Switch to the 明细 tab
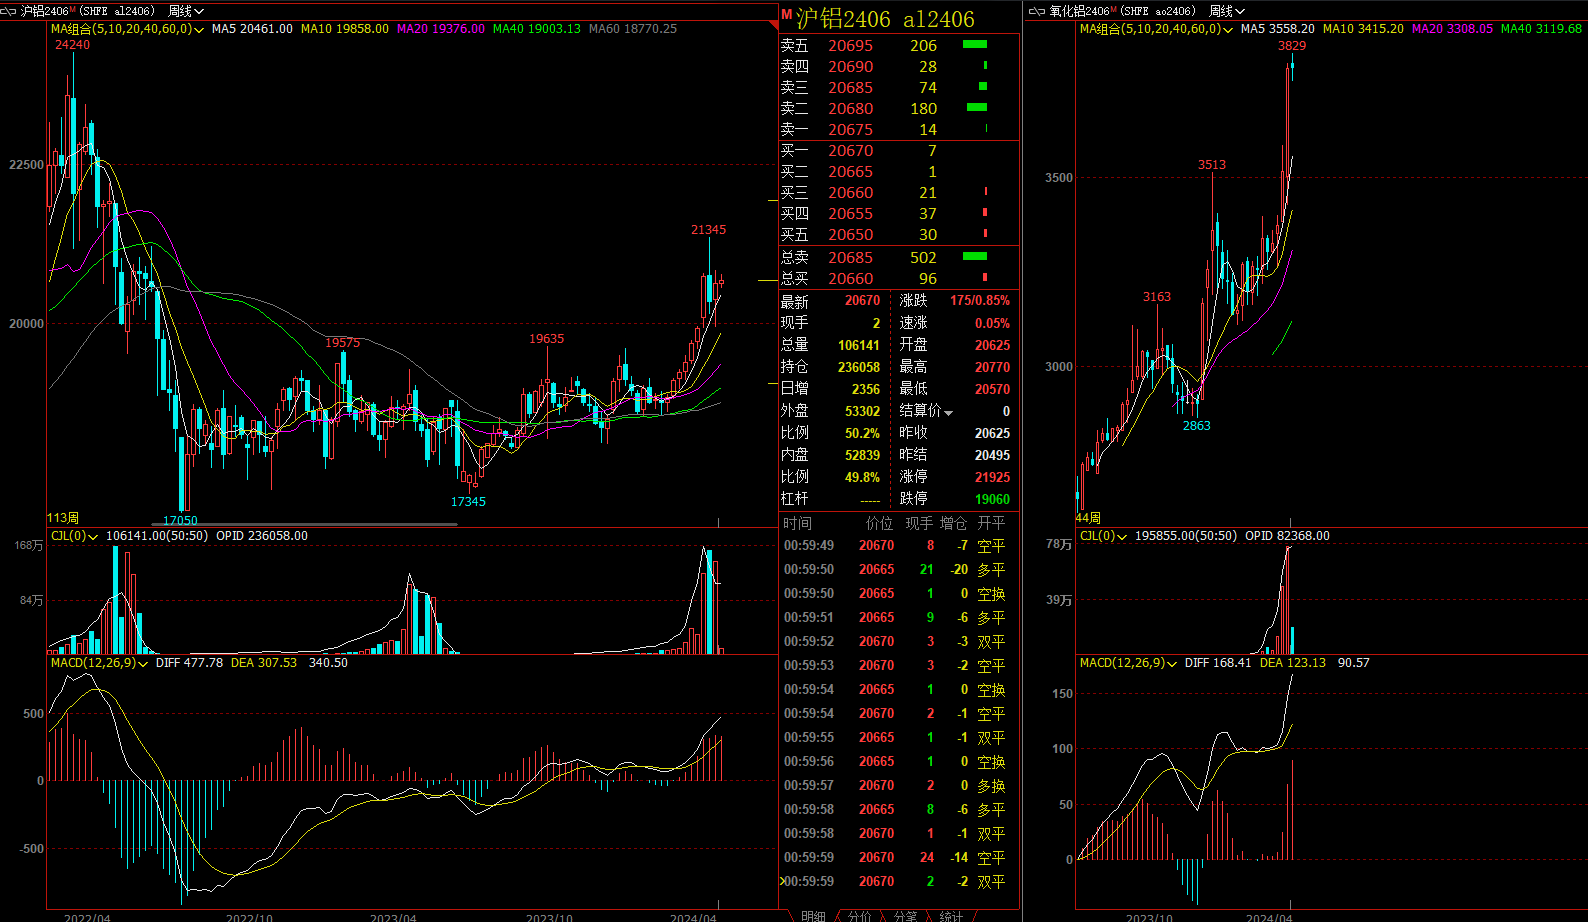The image size is (1588, 922). tap(813, 915)
